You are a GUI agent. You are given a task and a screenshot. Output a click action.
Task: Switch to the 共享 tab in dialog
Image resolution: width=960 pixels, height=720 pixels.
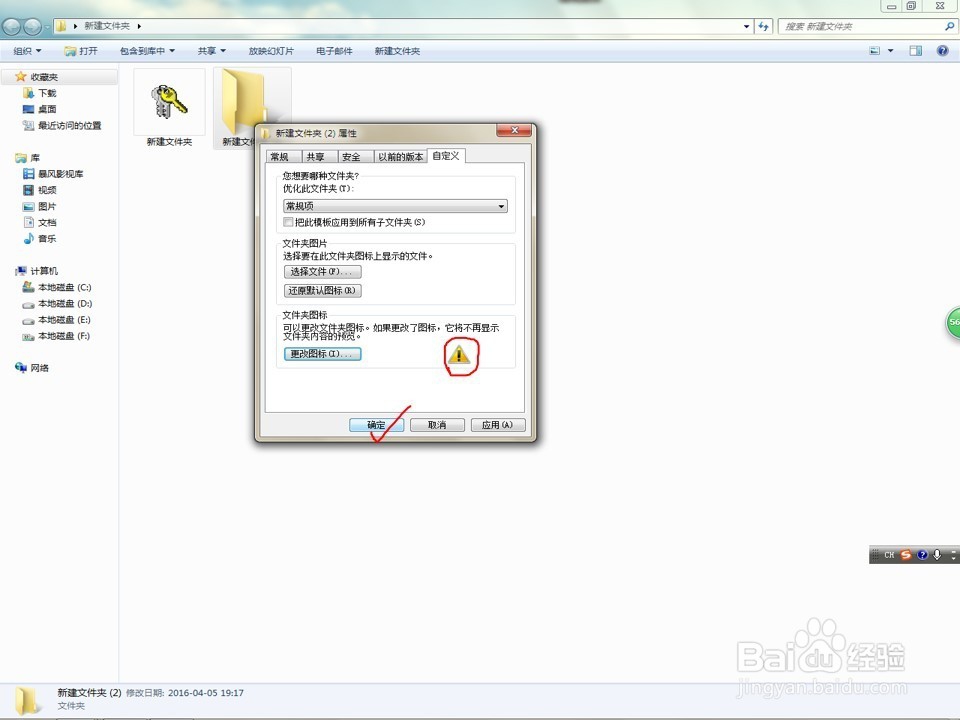coord(315,157)
